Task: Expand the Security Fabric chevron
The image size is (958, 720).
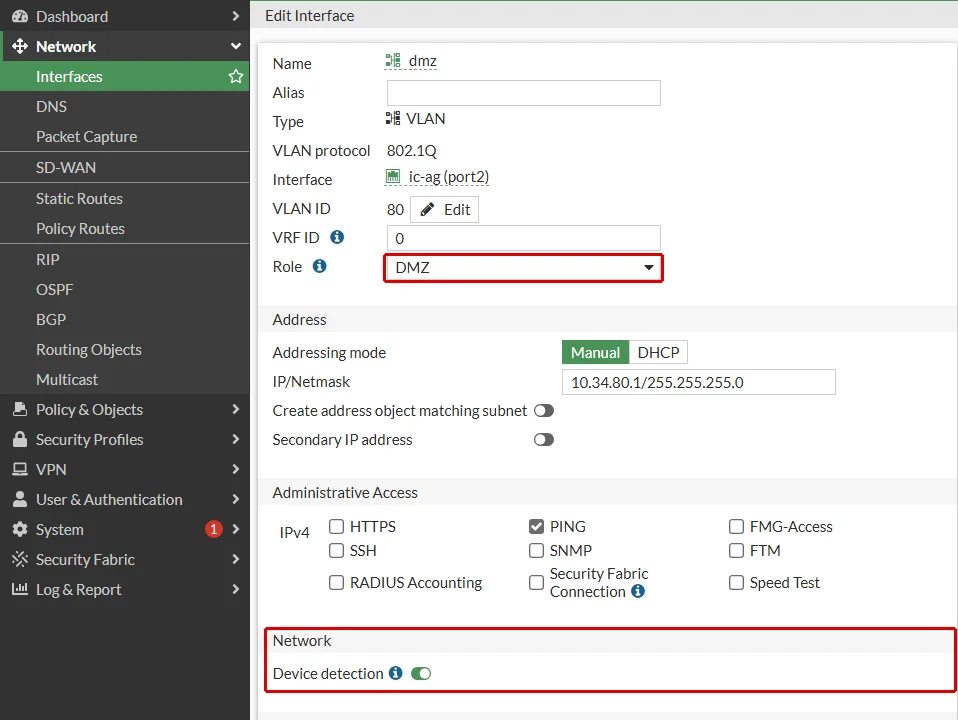Action: [x=236, y=559]
